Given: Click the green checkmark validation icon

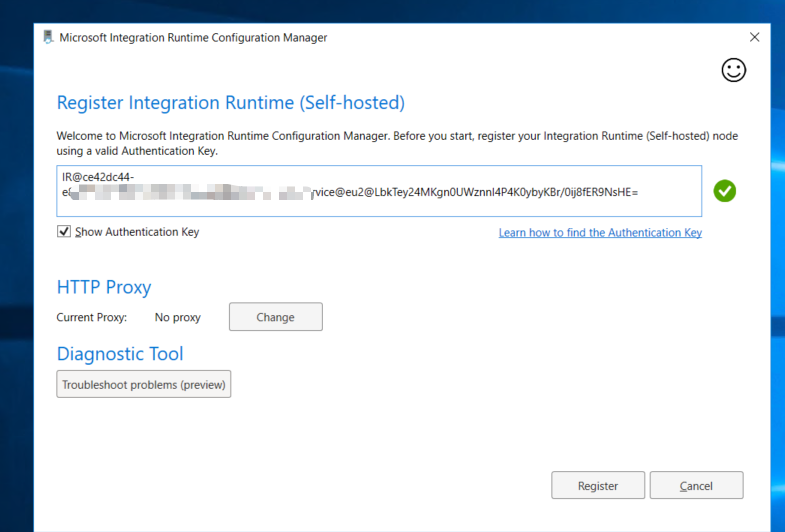Looking at the screenshot, I should [x=725, y=191].
